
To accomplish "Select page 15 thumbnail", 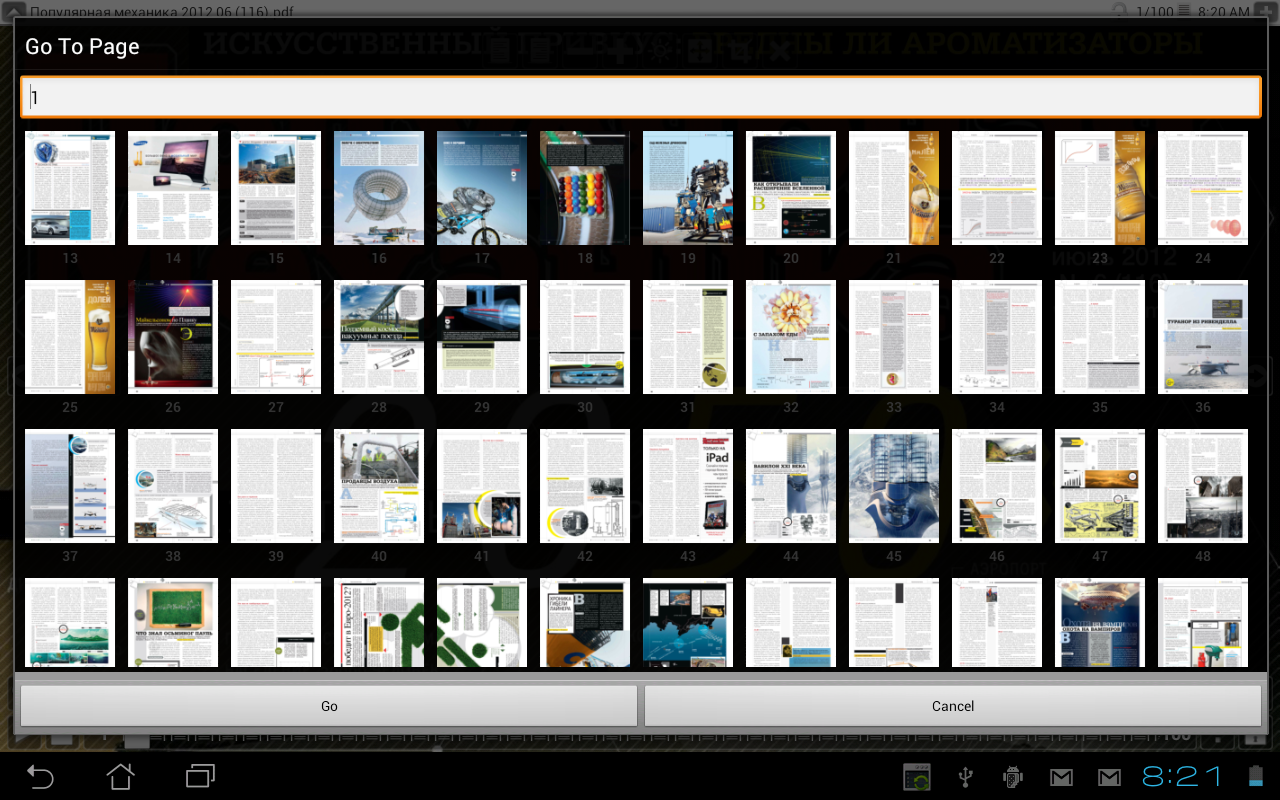I will [276, 188].
